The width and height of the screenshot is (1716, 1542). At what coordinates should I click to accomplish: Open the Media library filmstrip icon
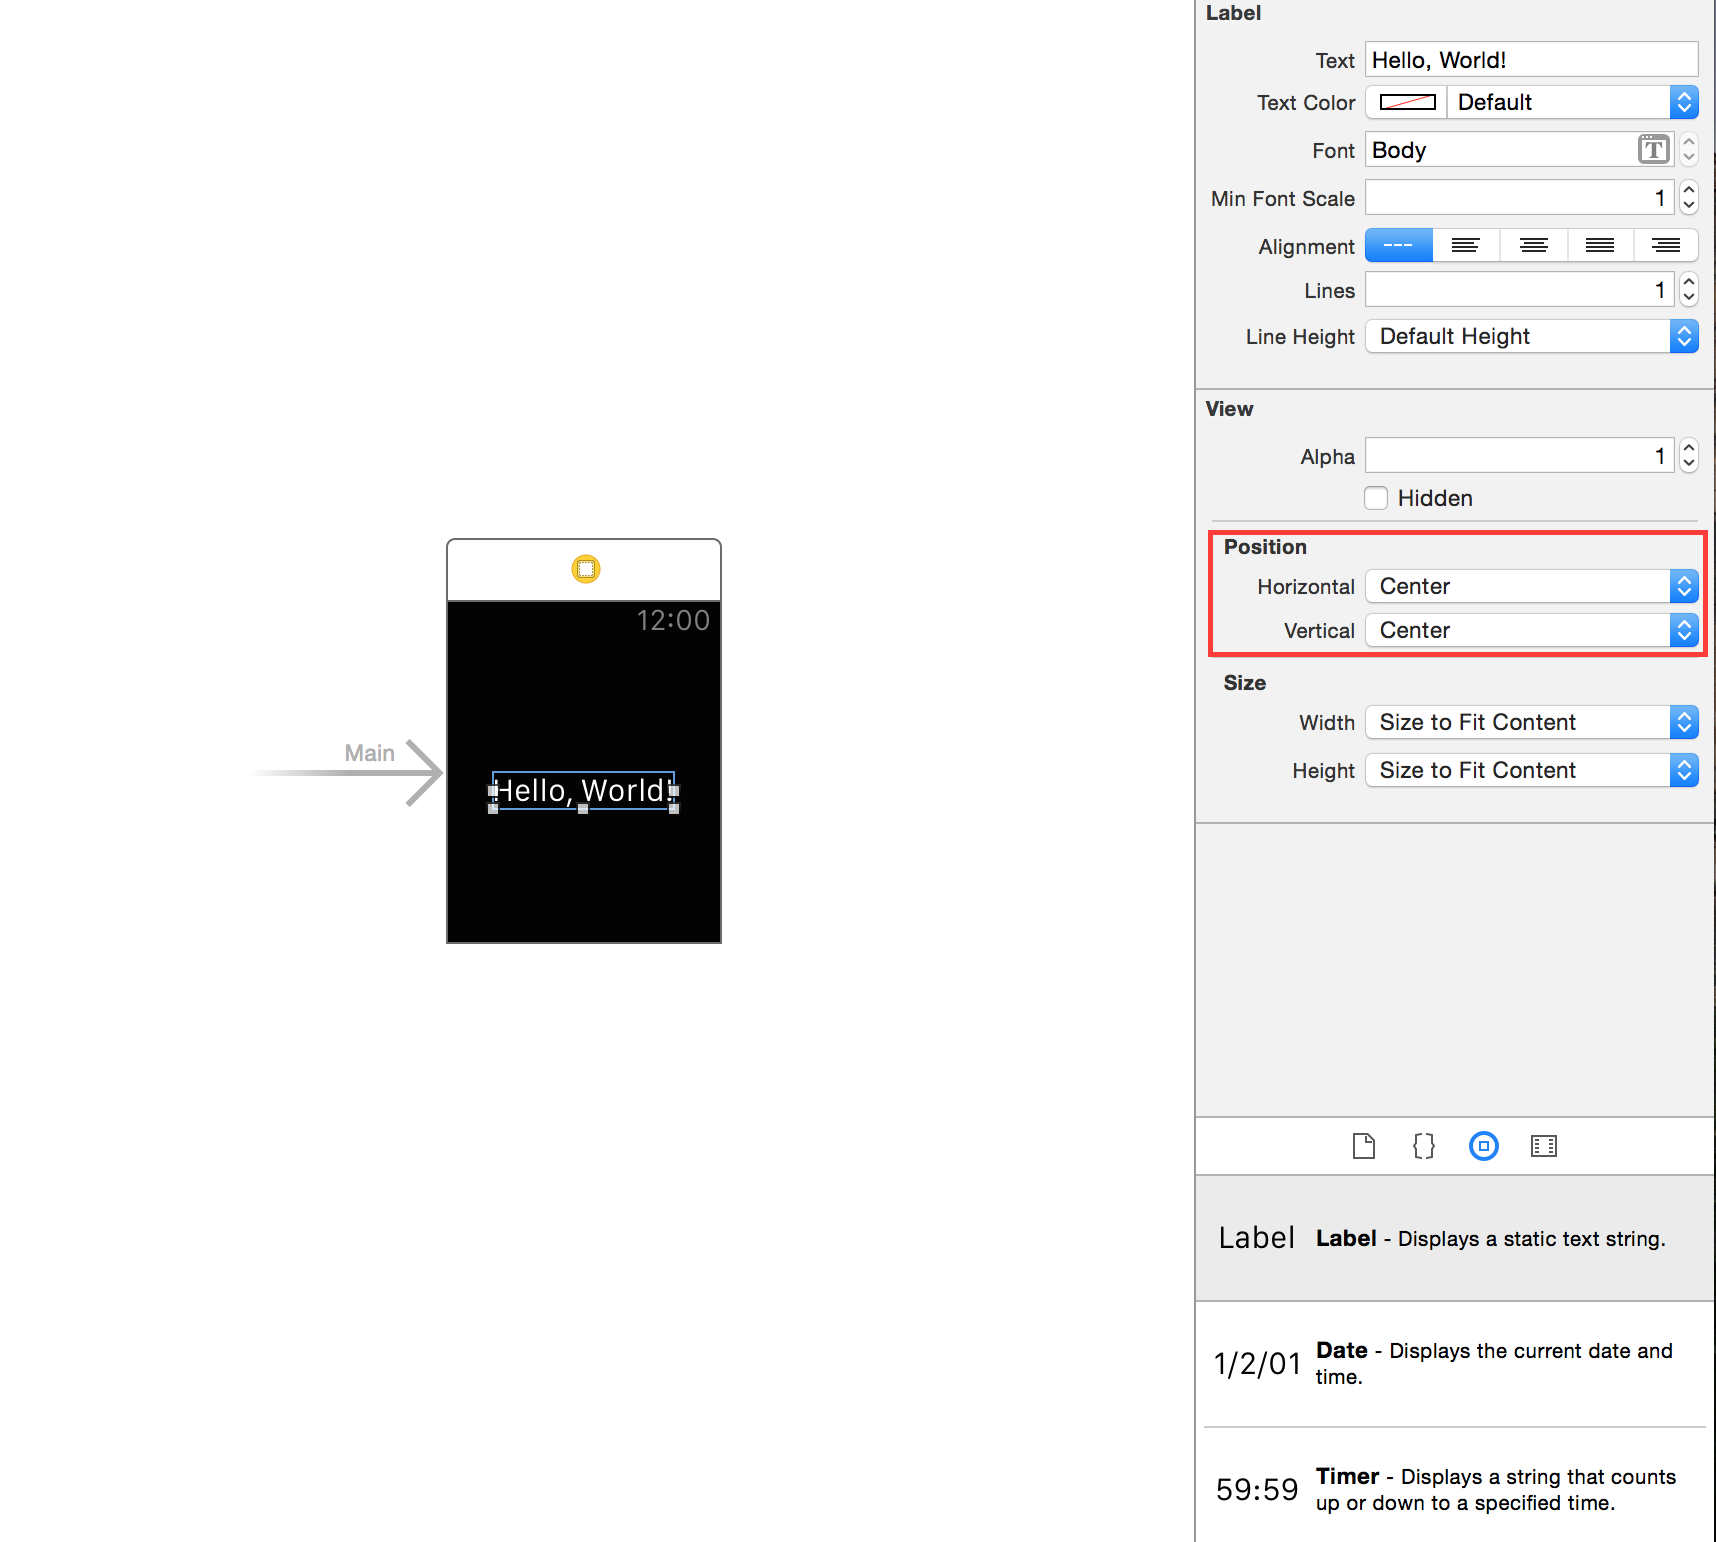[x=1544, y=1146]
